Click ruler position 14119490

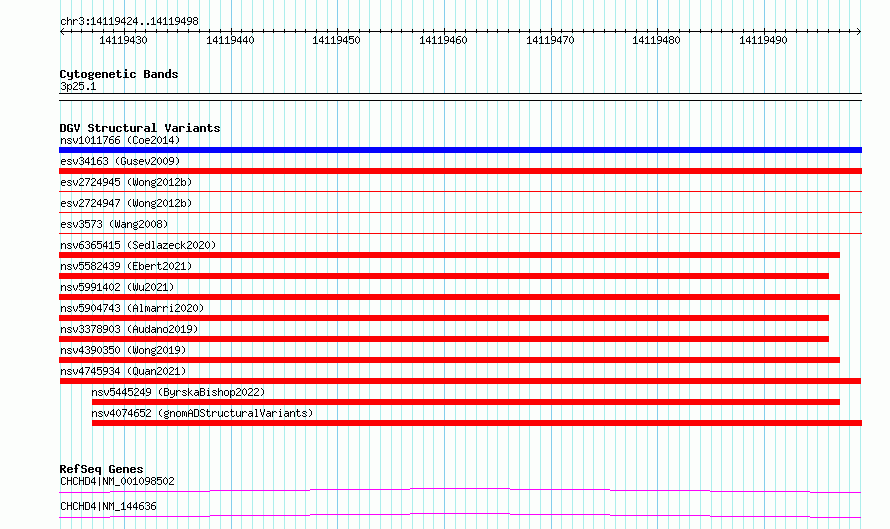pos(763,40)
